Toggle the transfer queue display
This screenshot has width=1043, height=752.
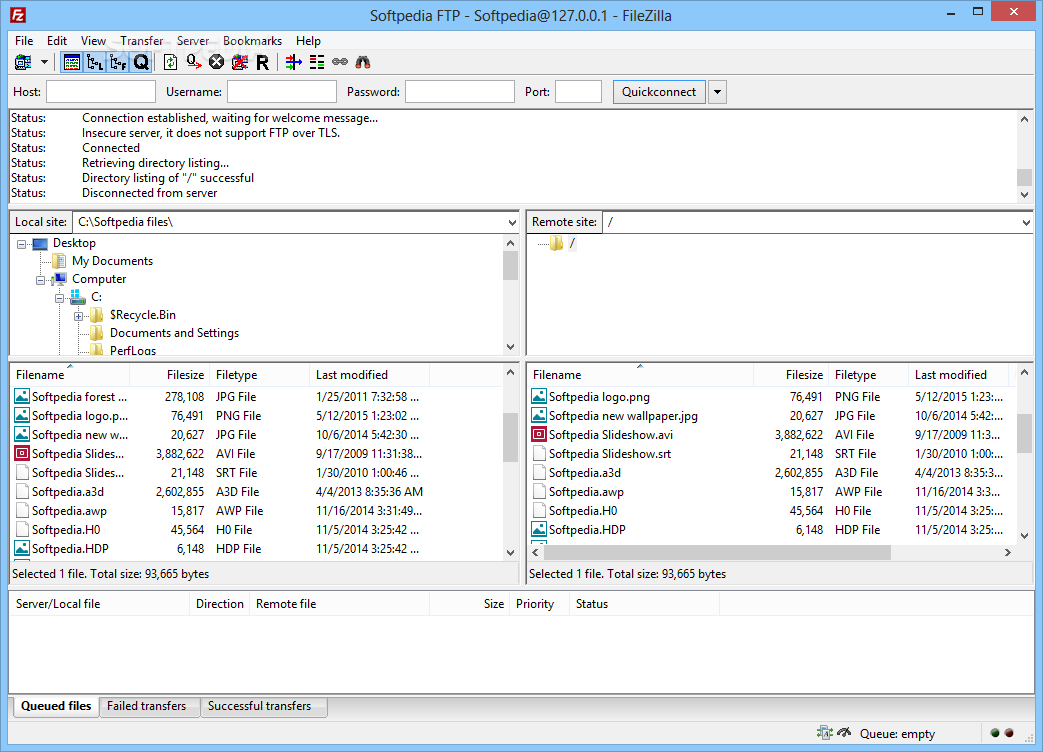pyautogui.click(x=141, y=62)
